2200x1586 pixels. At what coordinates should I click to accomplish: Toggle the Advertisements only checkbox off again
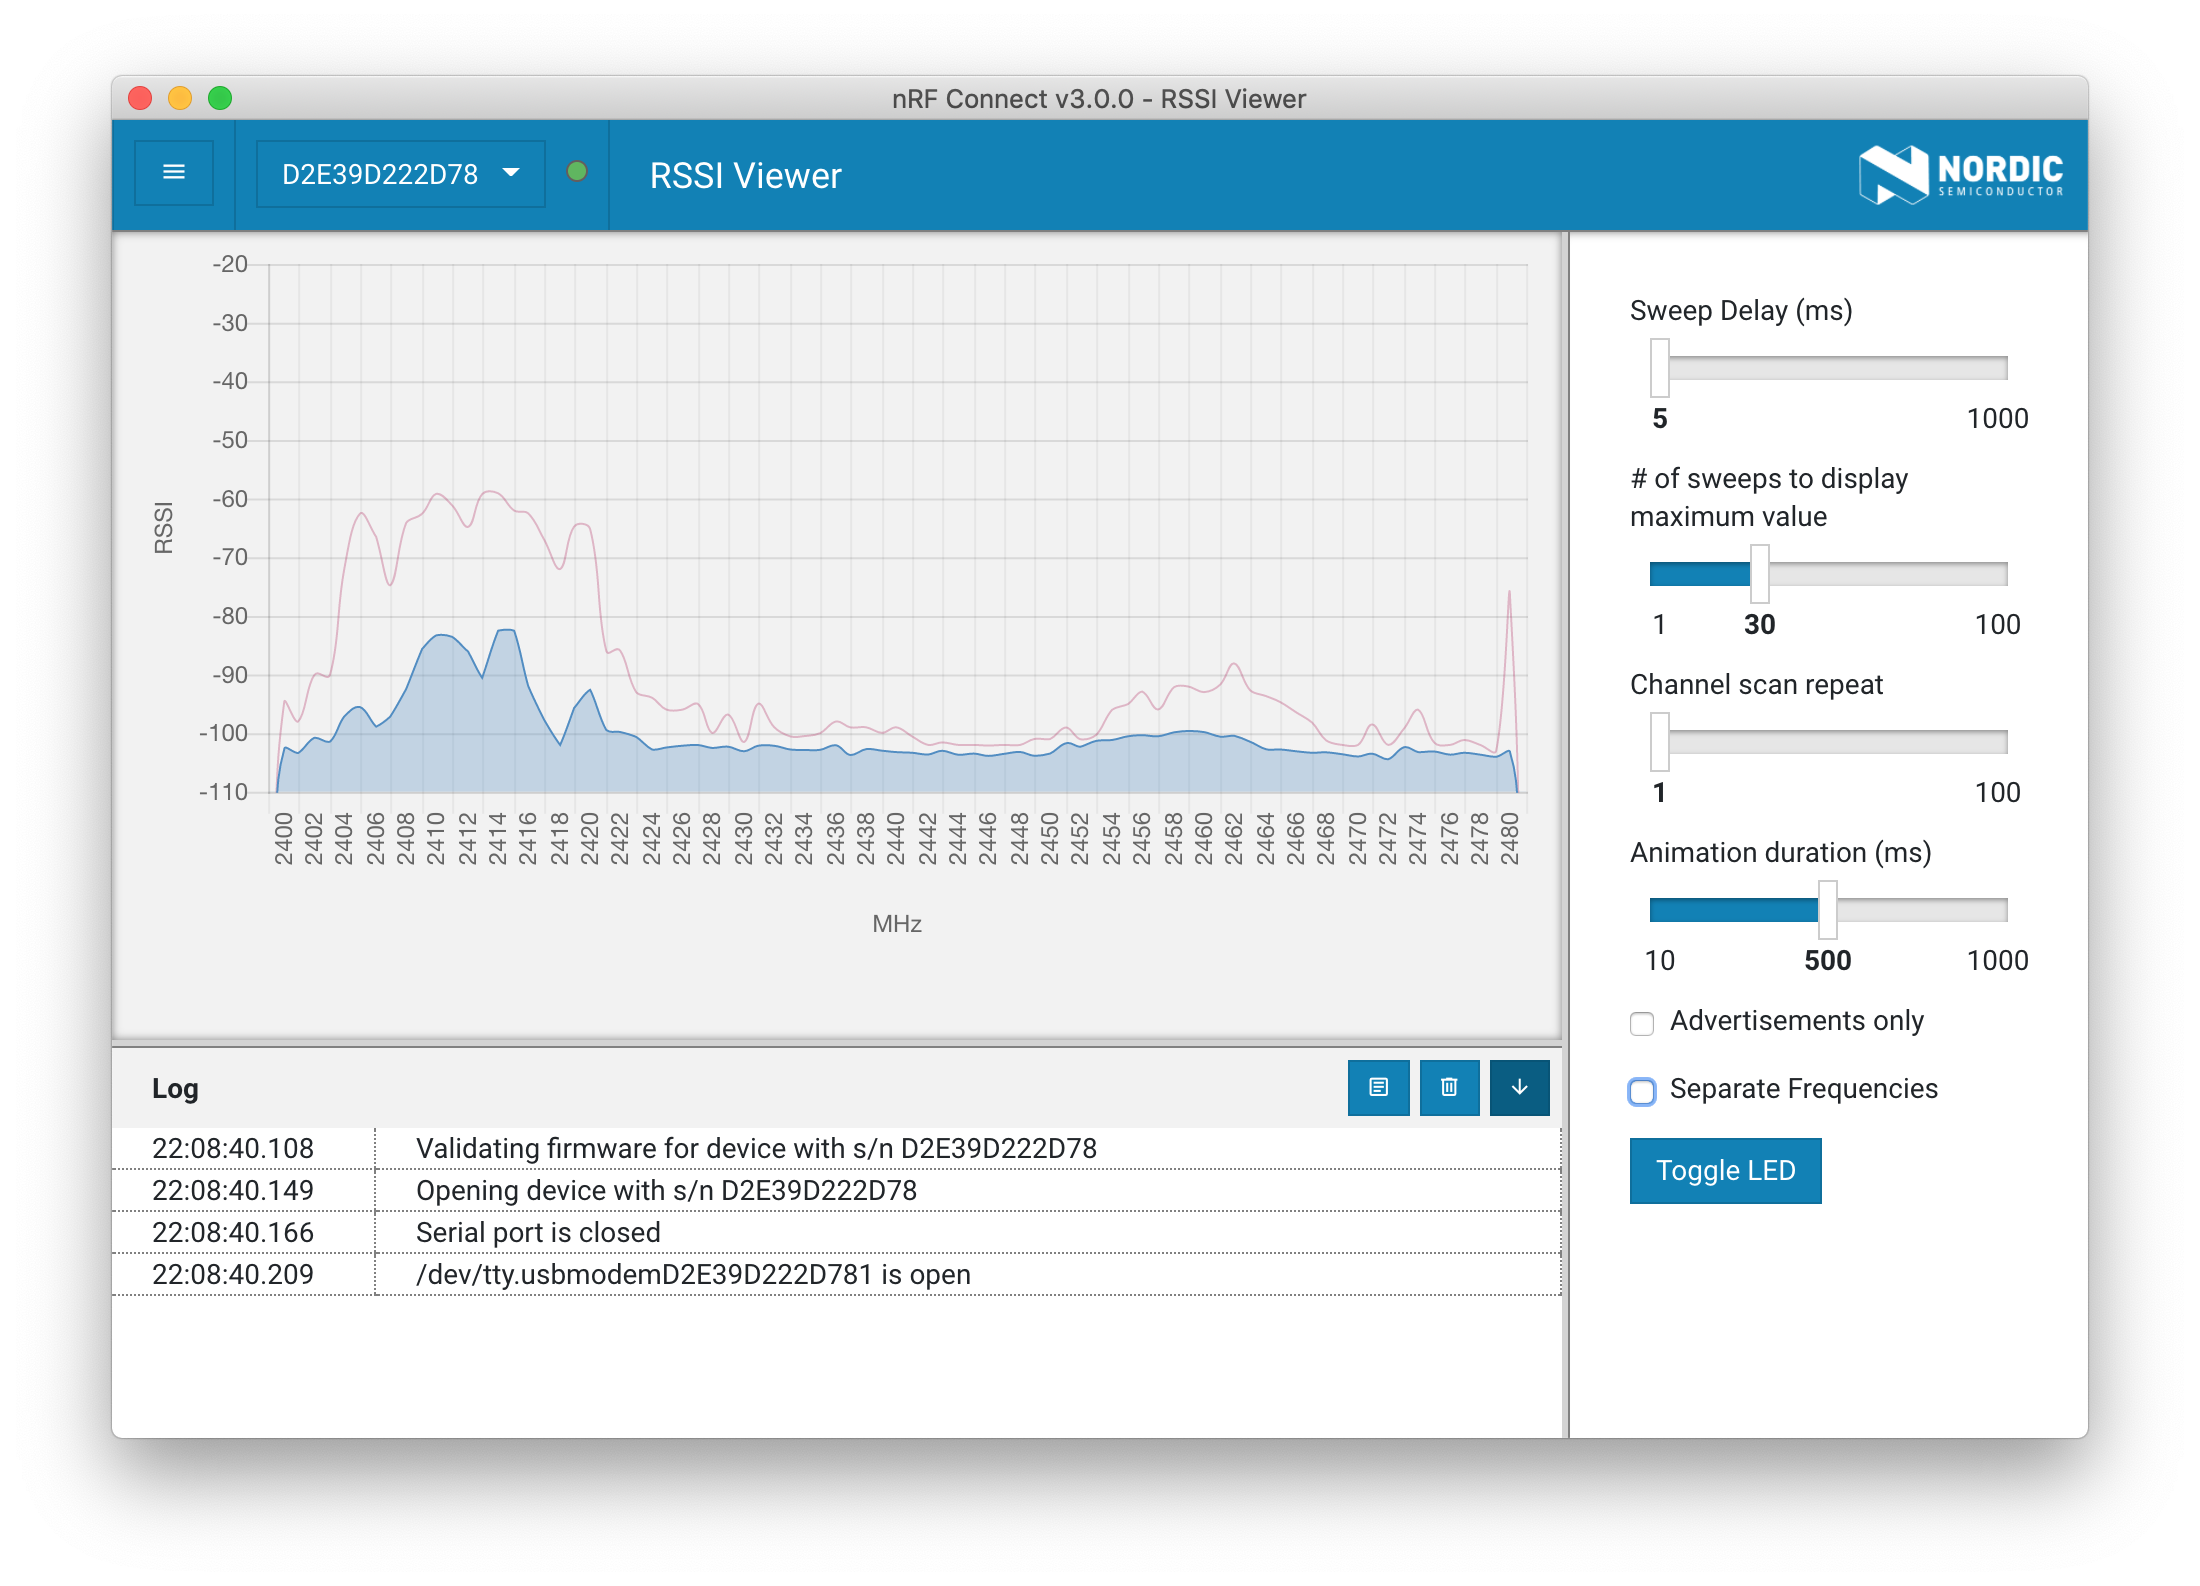click(1641, 1023)
